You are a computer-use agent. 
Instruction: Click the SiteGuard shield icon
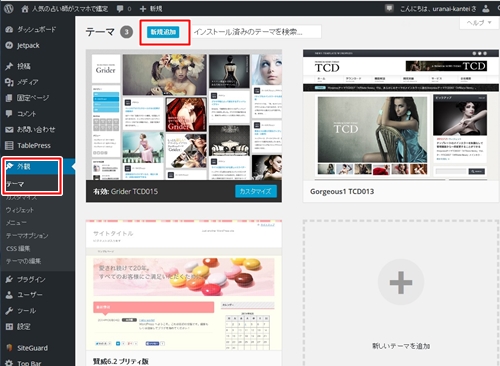tap(9, 348)
